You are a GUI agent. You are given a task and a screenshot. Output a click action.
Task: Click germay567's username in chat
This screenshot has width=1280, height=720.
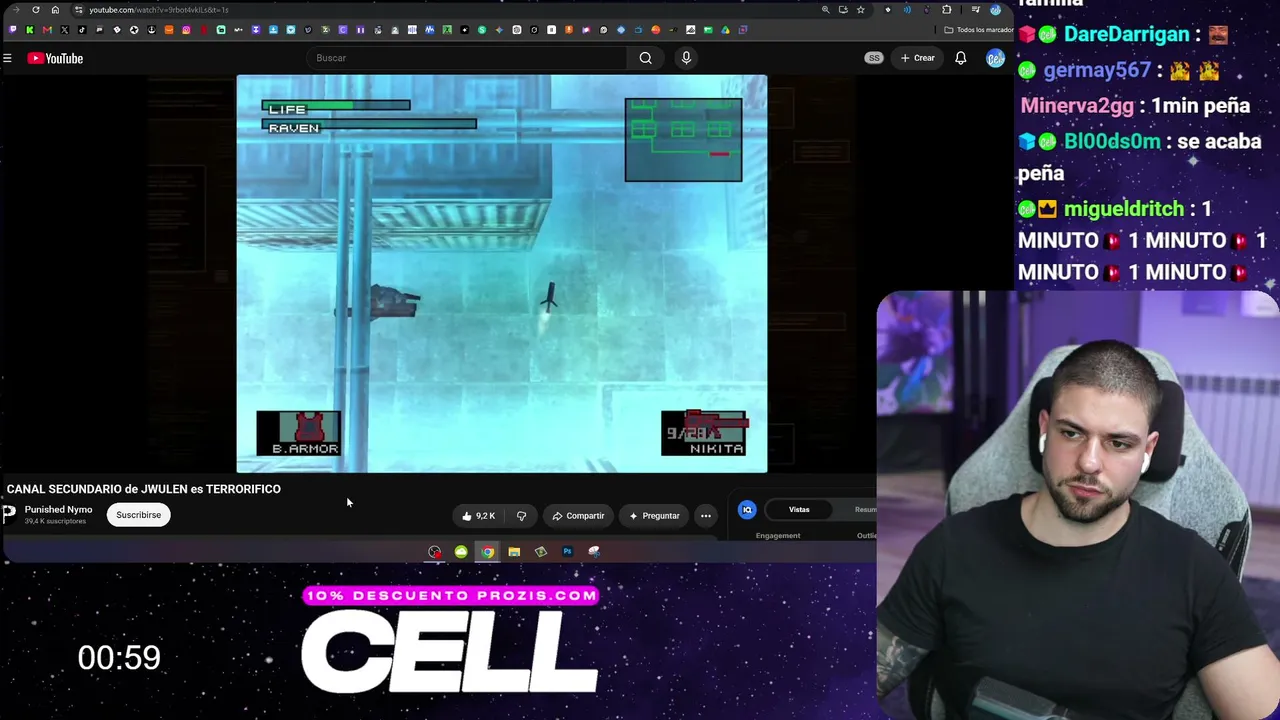tap(1097, 70)
